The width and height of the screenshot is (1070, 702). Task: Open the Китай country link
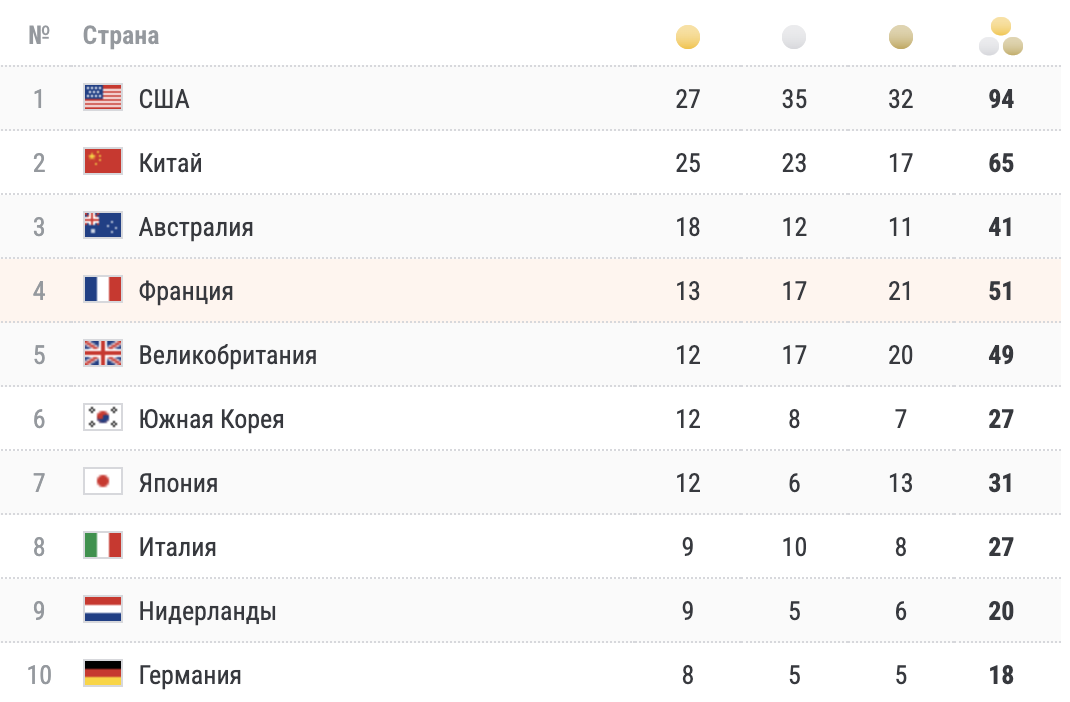coord(171,163)
